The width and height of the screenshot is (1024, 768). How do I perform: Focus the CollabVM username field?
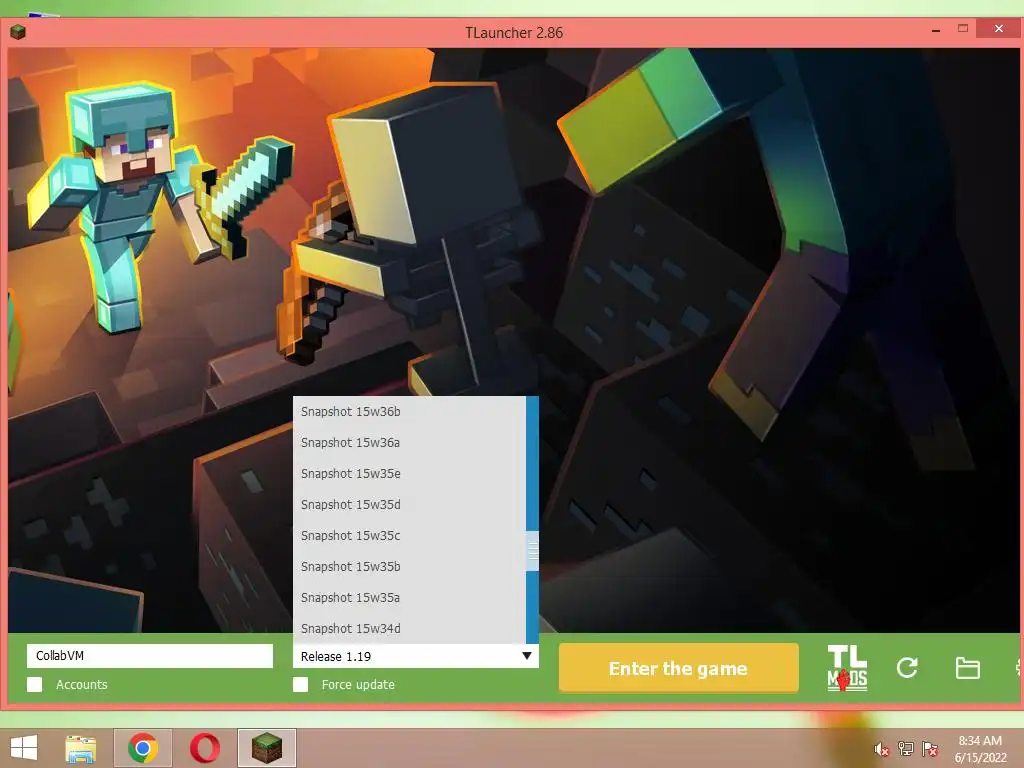150,656
